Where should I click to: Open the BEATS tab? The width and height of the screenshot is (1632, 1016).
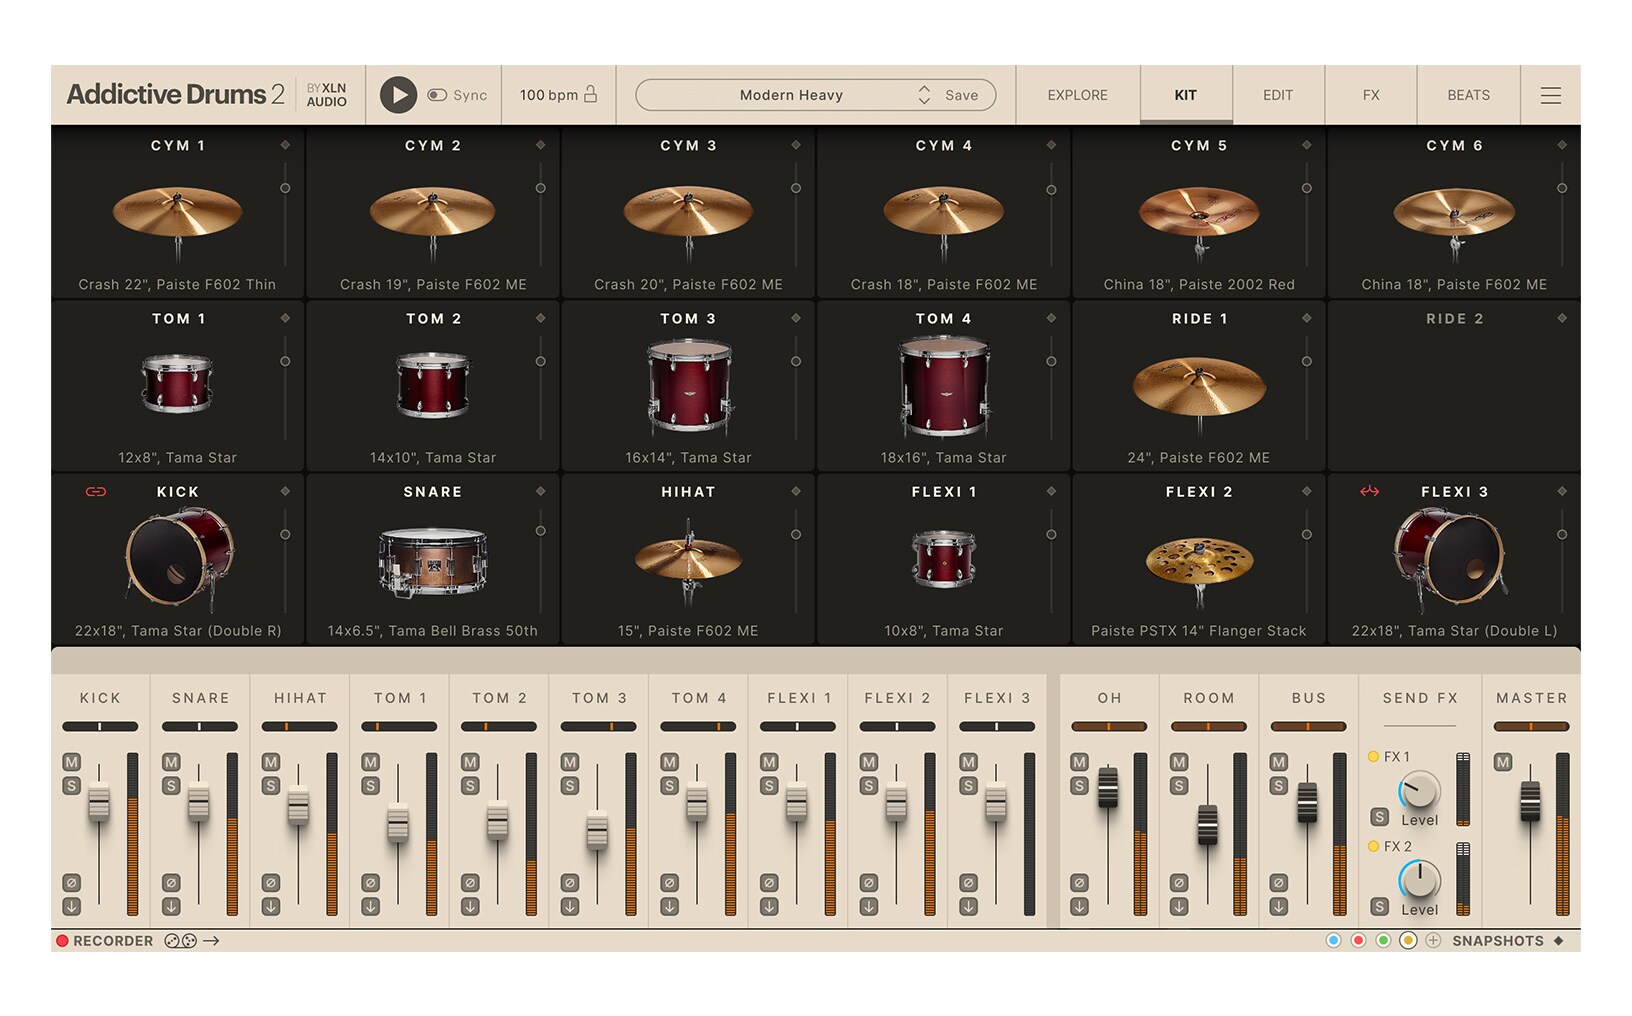[1468, 95]
